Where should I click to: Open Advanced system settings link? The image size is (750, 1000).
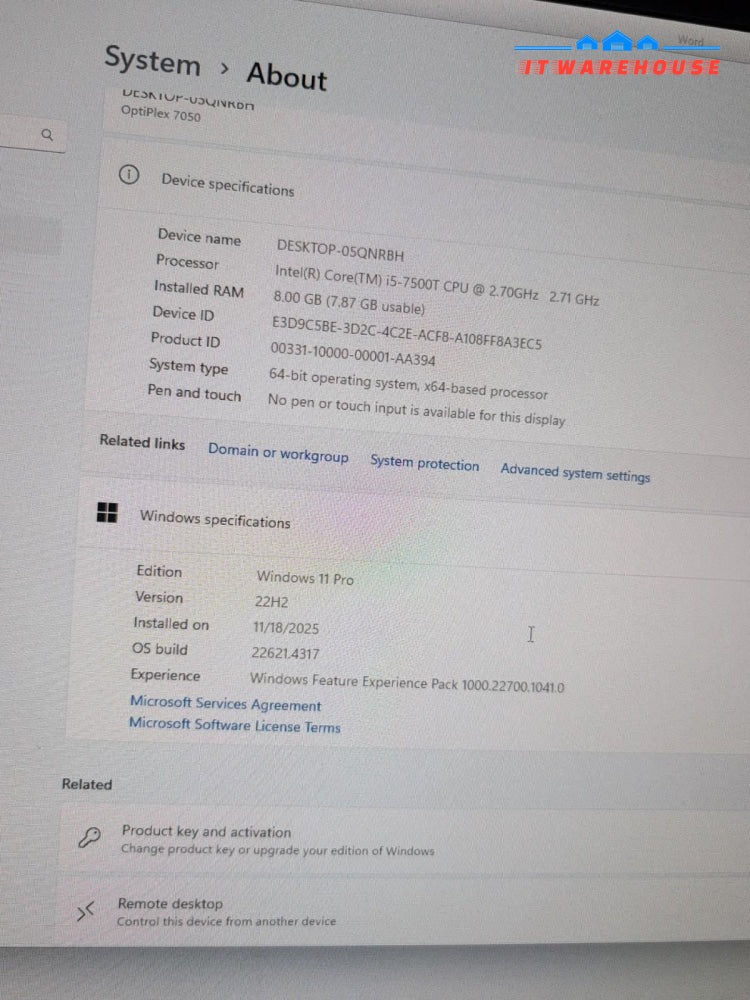575,473
